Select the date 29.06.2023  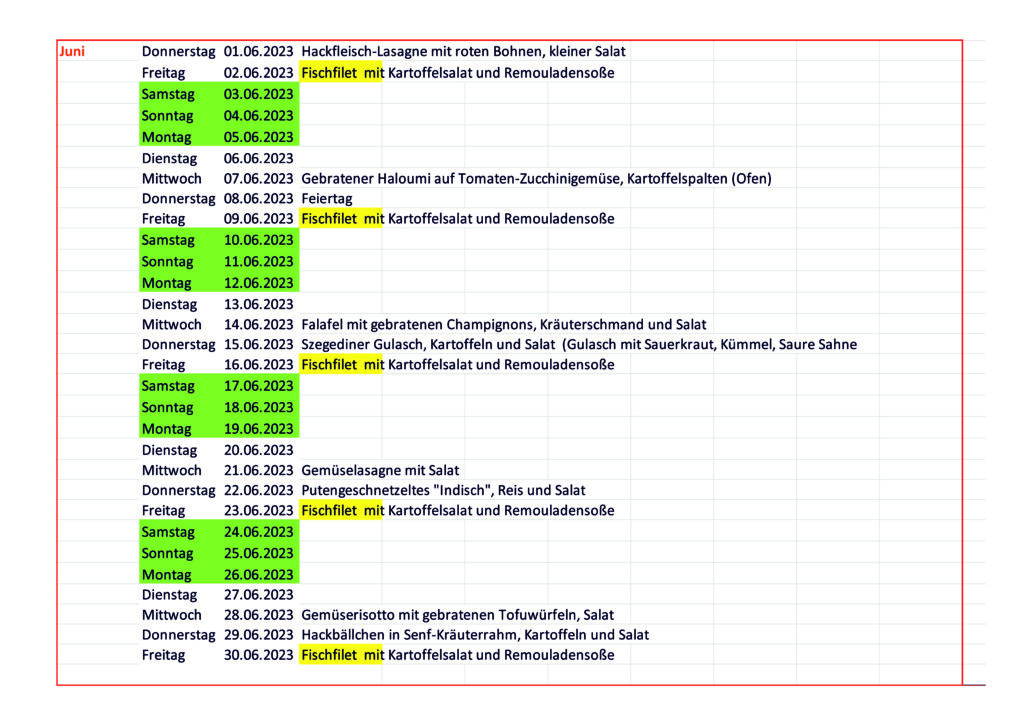pyautogui.click(x=258, y=635)
